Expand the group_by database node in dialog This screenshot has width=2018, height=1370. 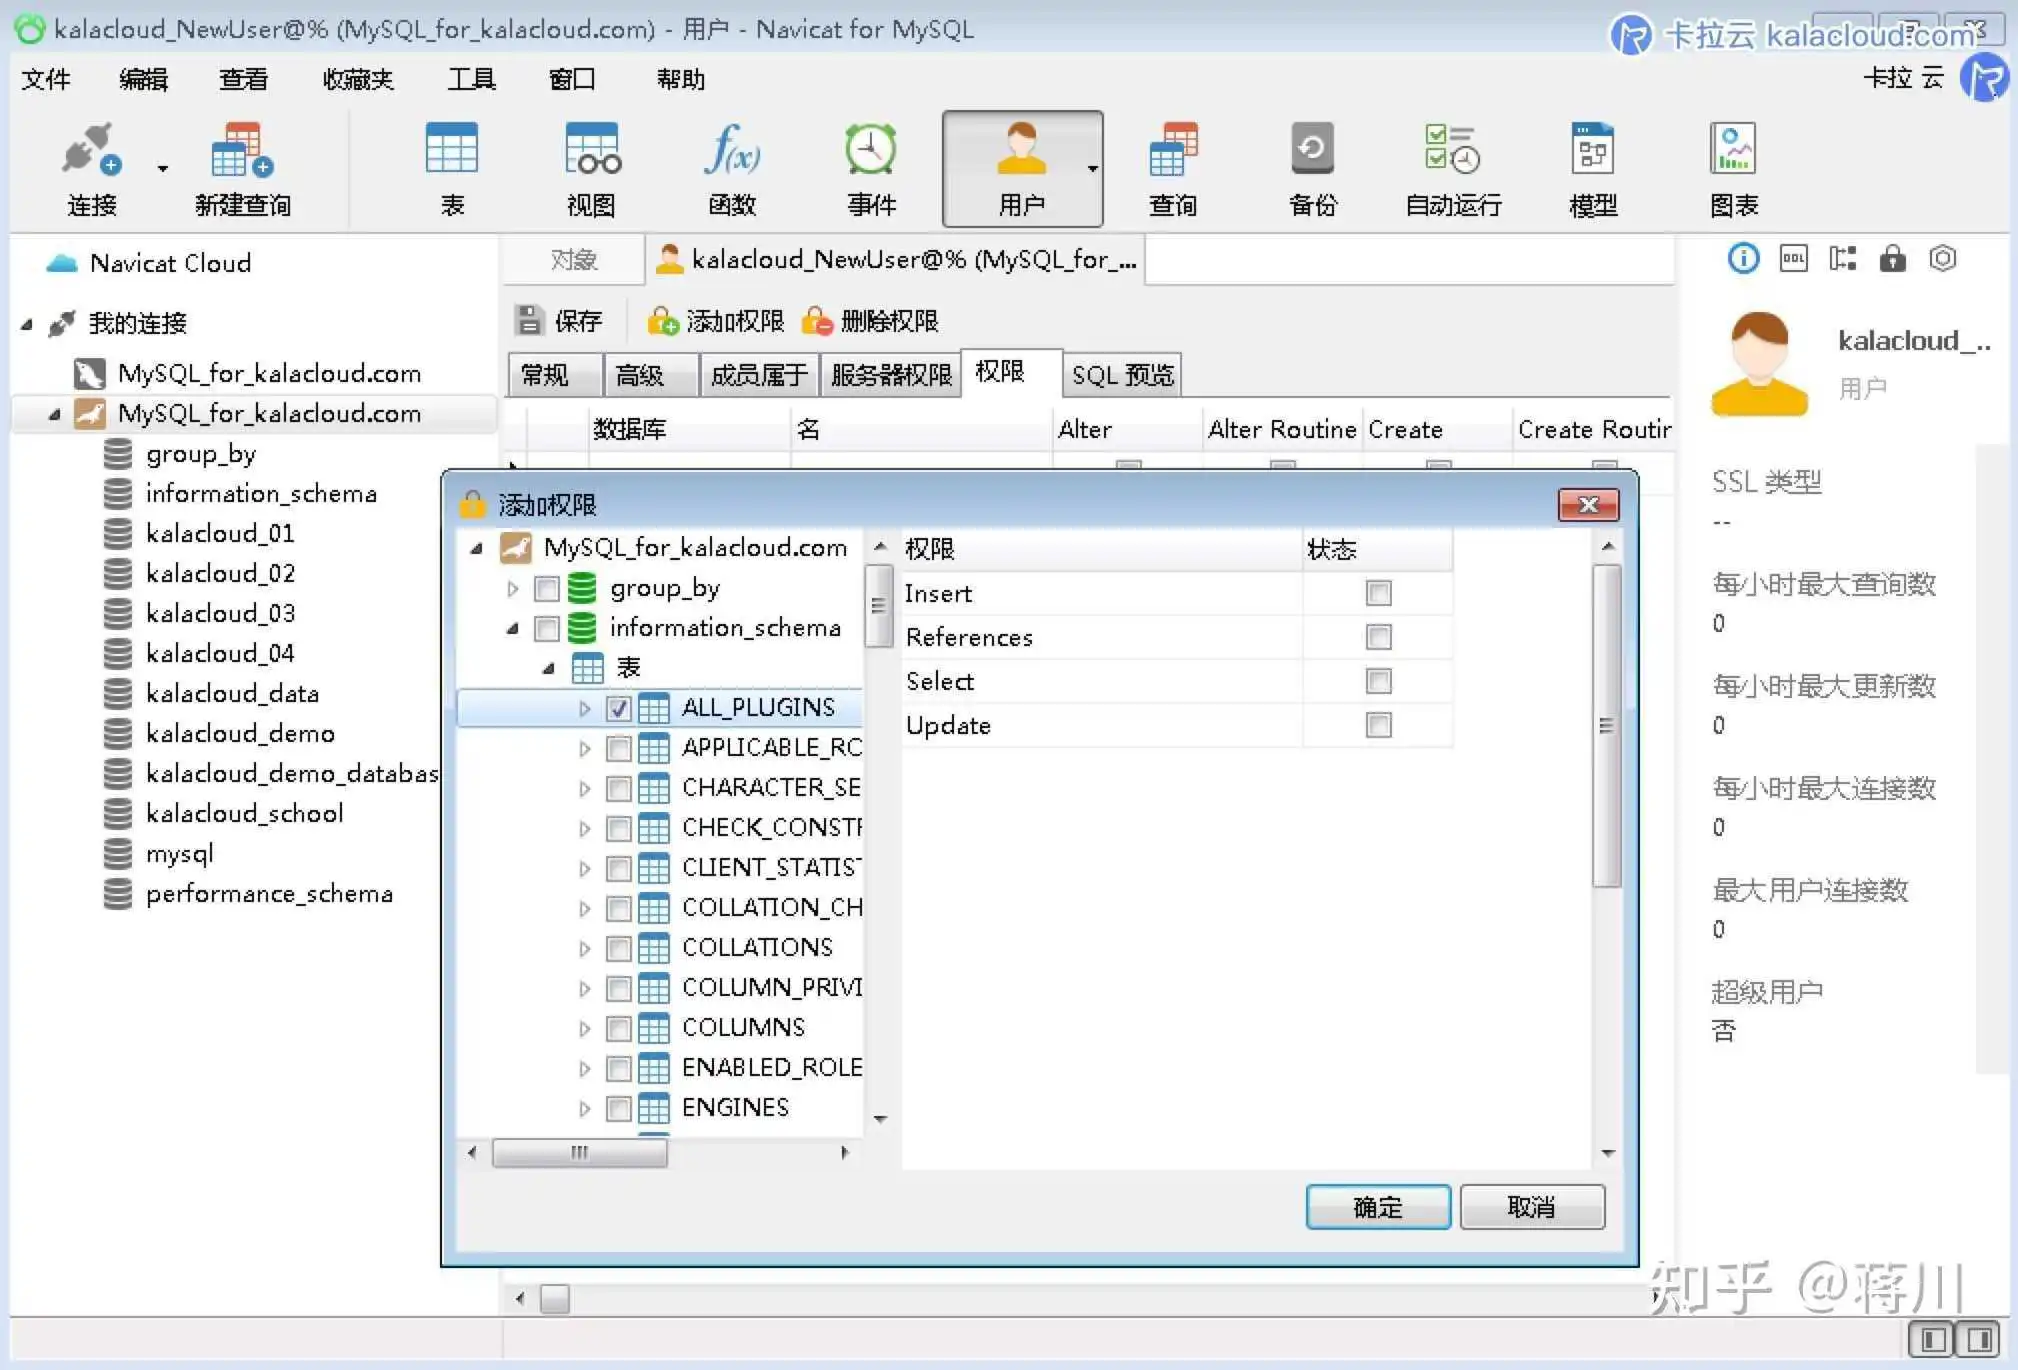(x=513, y=589)
